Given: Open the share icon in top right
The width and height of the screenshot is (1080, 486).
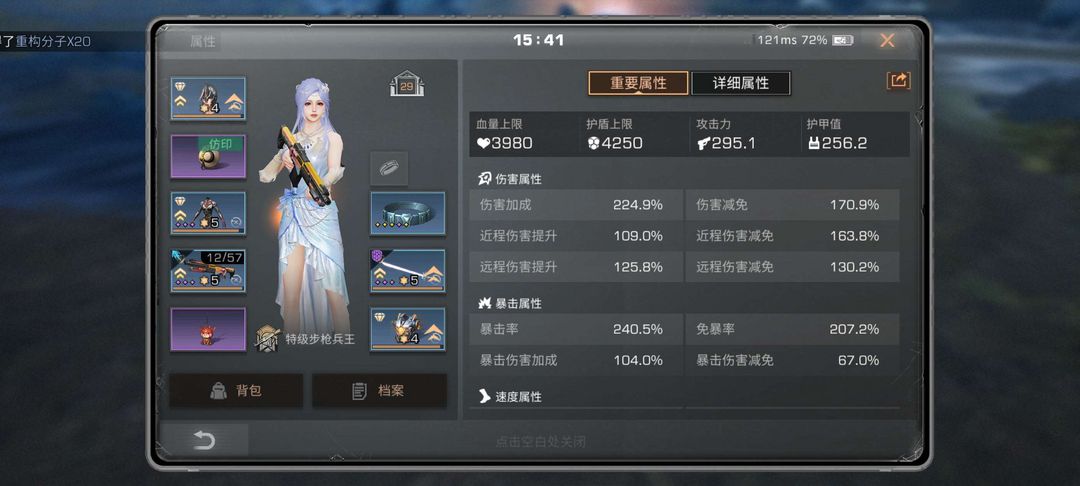Looking at the screenshot, I should pos(898,81).
